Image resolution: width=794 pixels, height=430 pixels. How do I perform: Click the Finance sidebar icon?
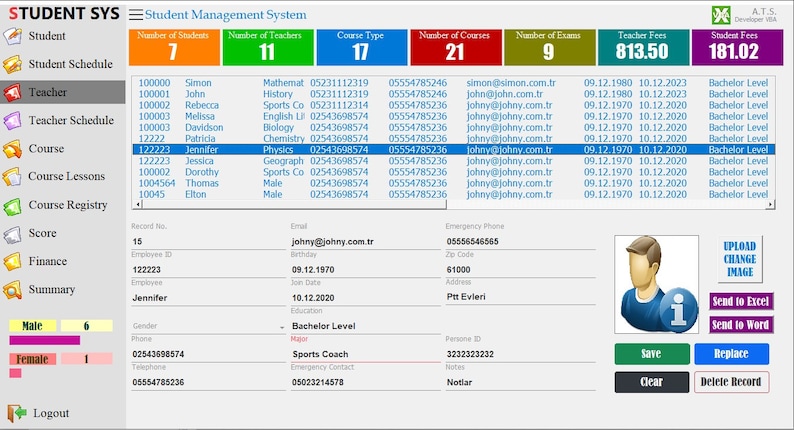[x=12, y=261]
